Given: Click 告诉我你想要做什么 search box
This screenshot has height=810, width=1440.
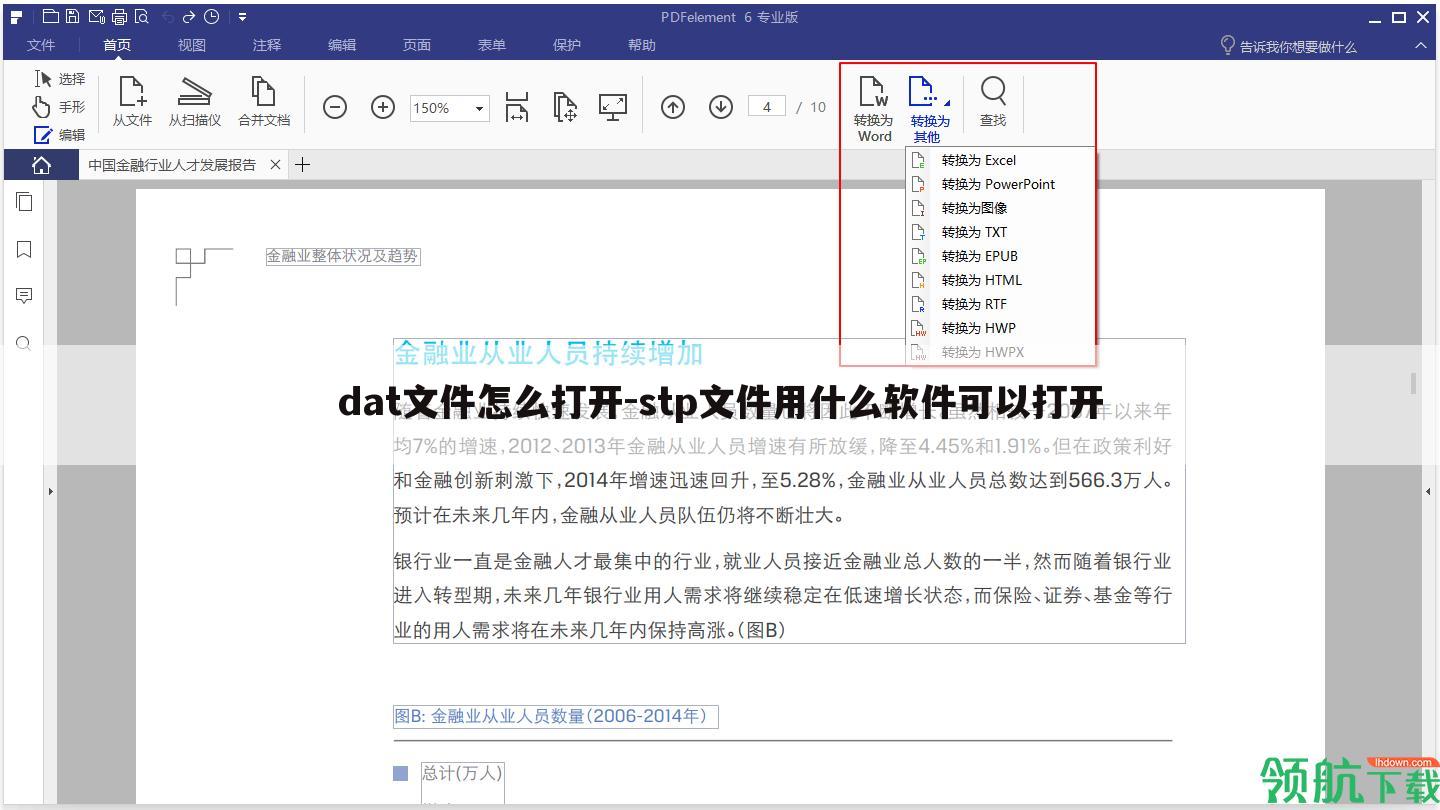Looking at the screenshot, I should coord(1288,46).
